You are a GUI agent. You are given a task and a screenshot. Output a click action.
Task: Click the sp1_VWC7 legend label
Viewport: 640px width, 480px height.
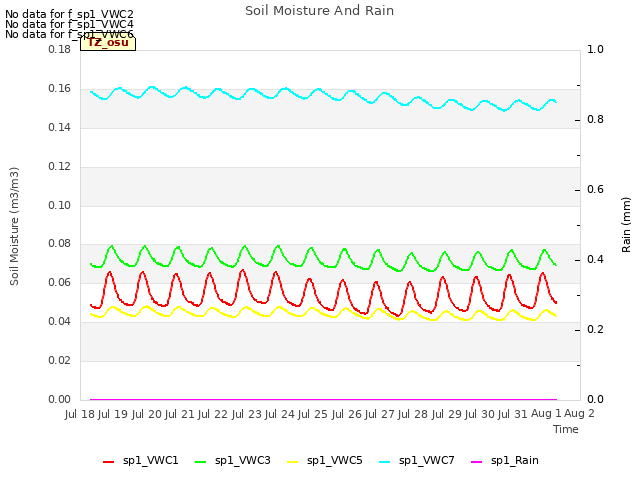427,460
